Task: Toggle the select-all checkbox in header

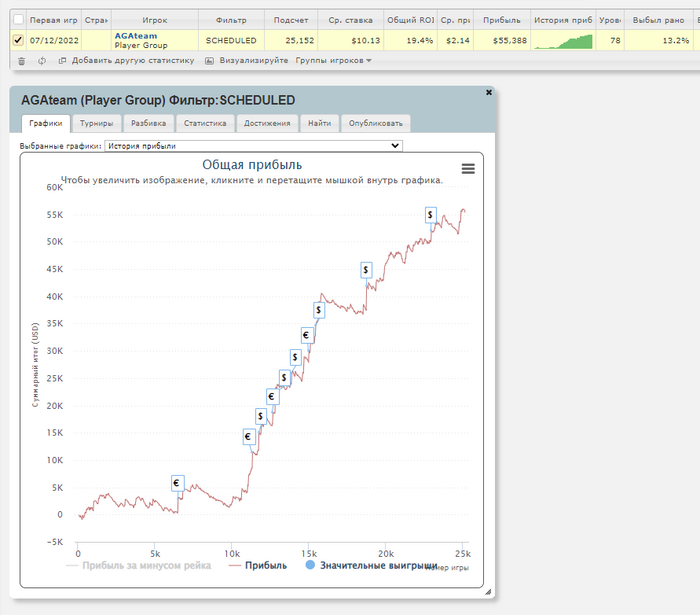Action: 17,19
